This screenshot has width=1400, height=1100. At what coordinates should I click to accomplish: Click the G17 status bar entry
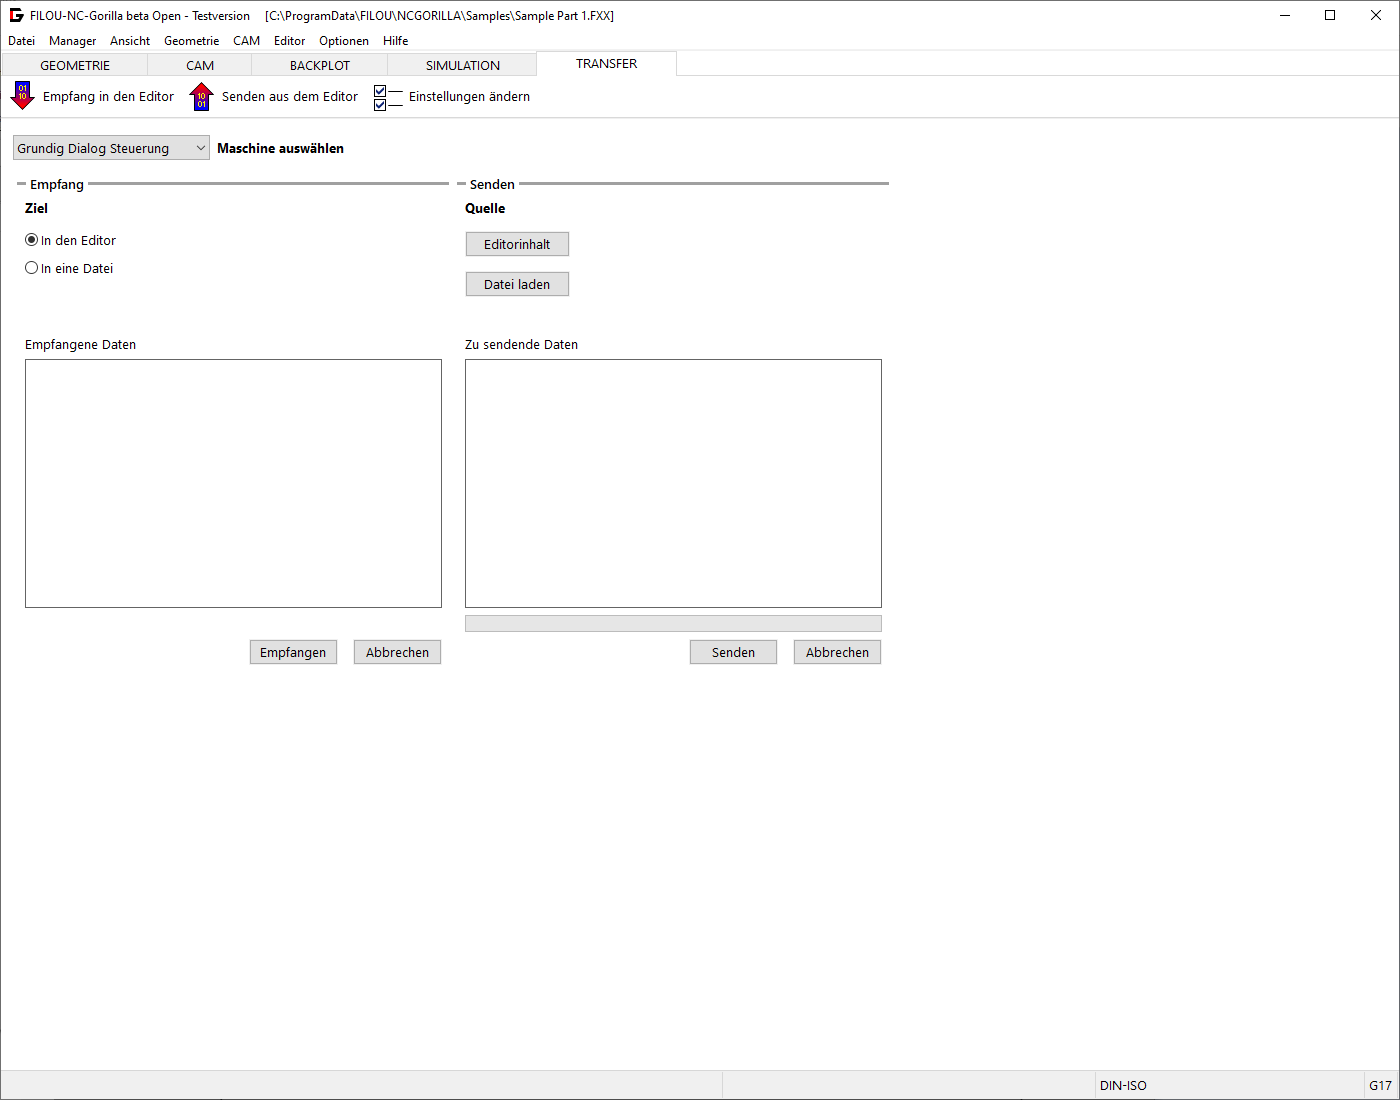1380,1085
